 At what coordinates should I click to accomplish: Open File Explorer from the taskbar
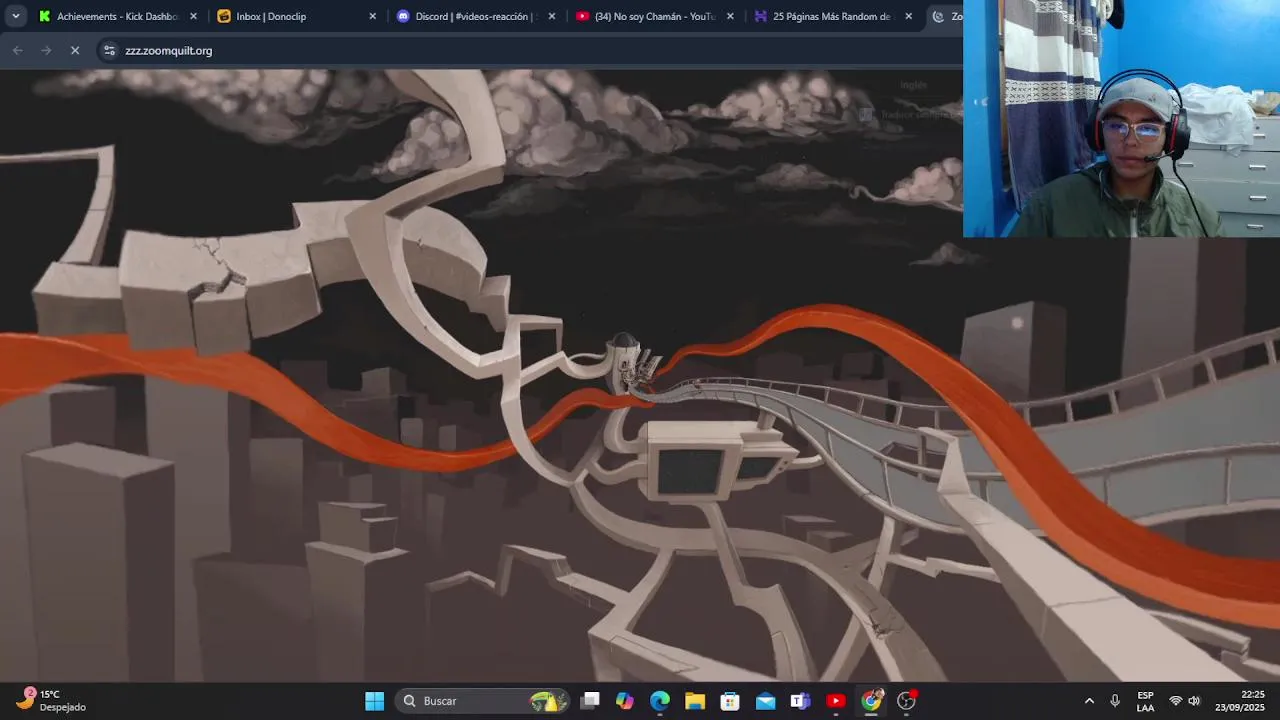pos(695,701)
